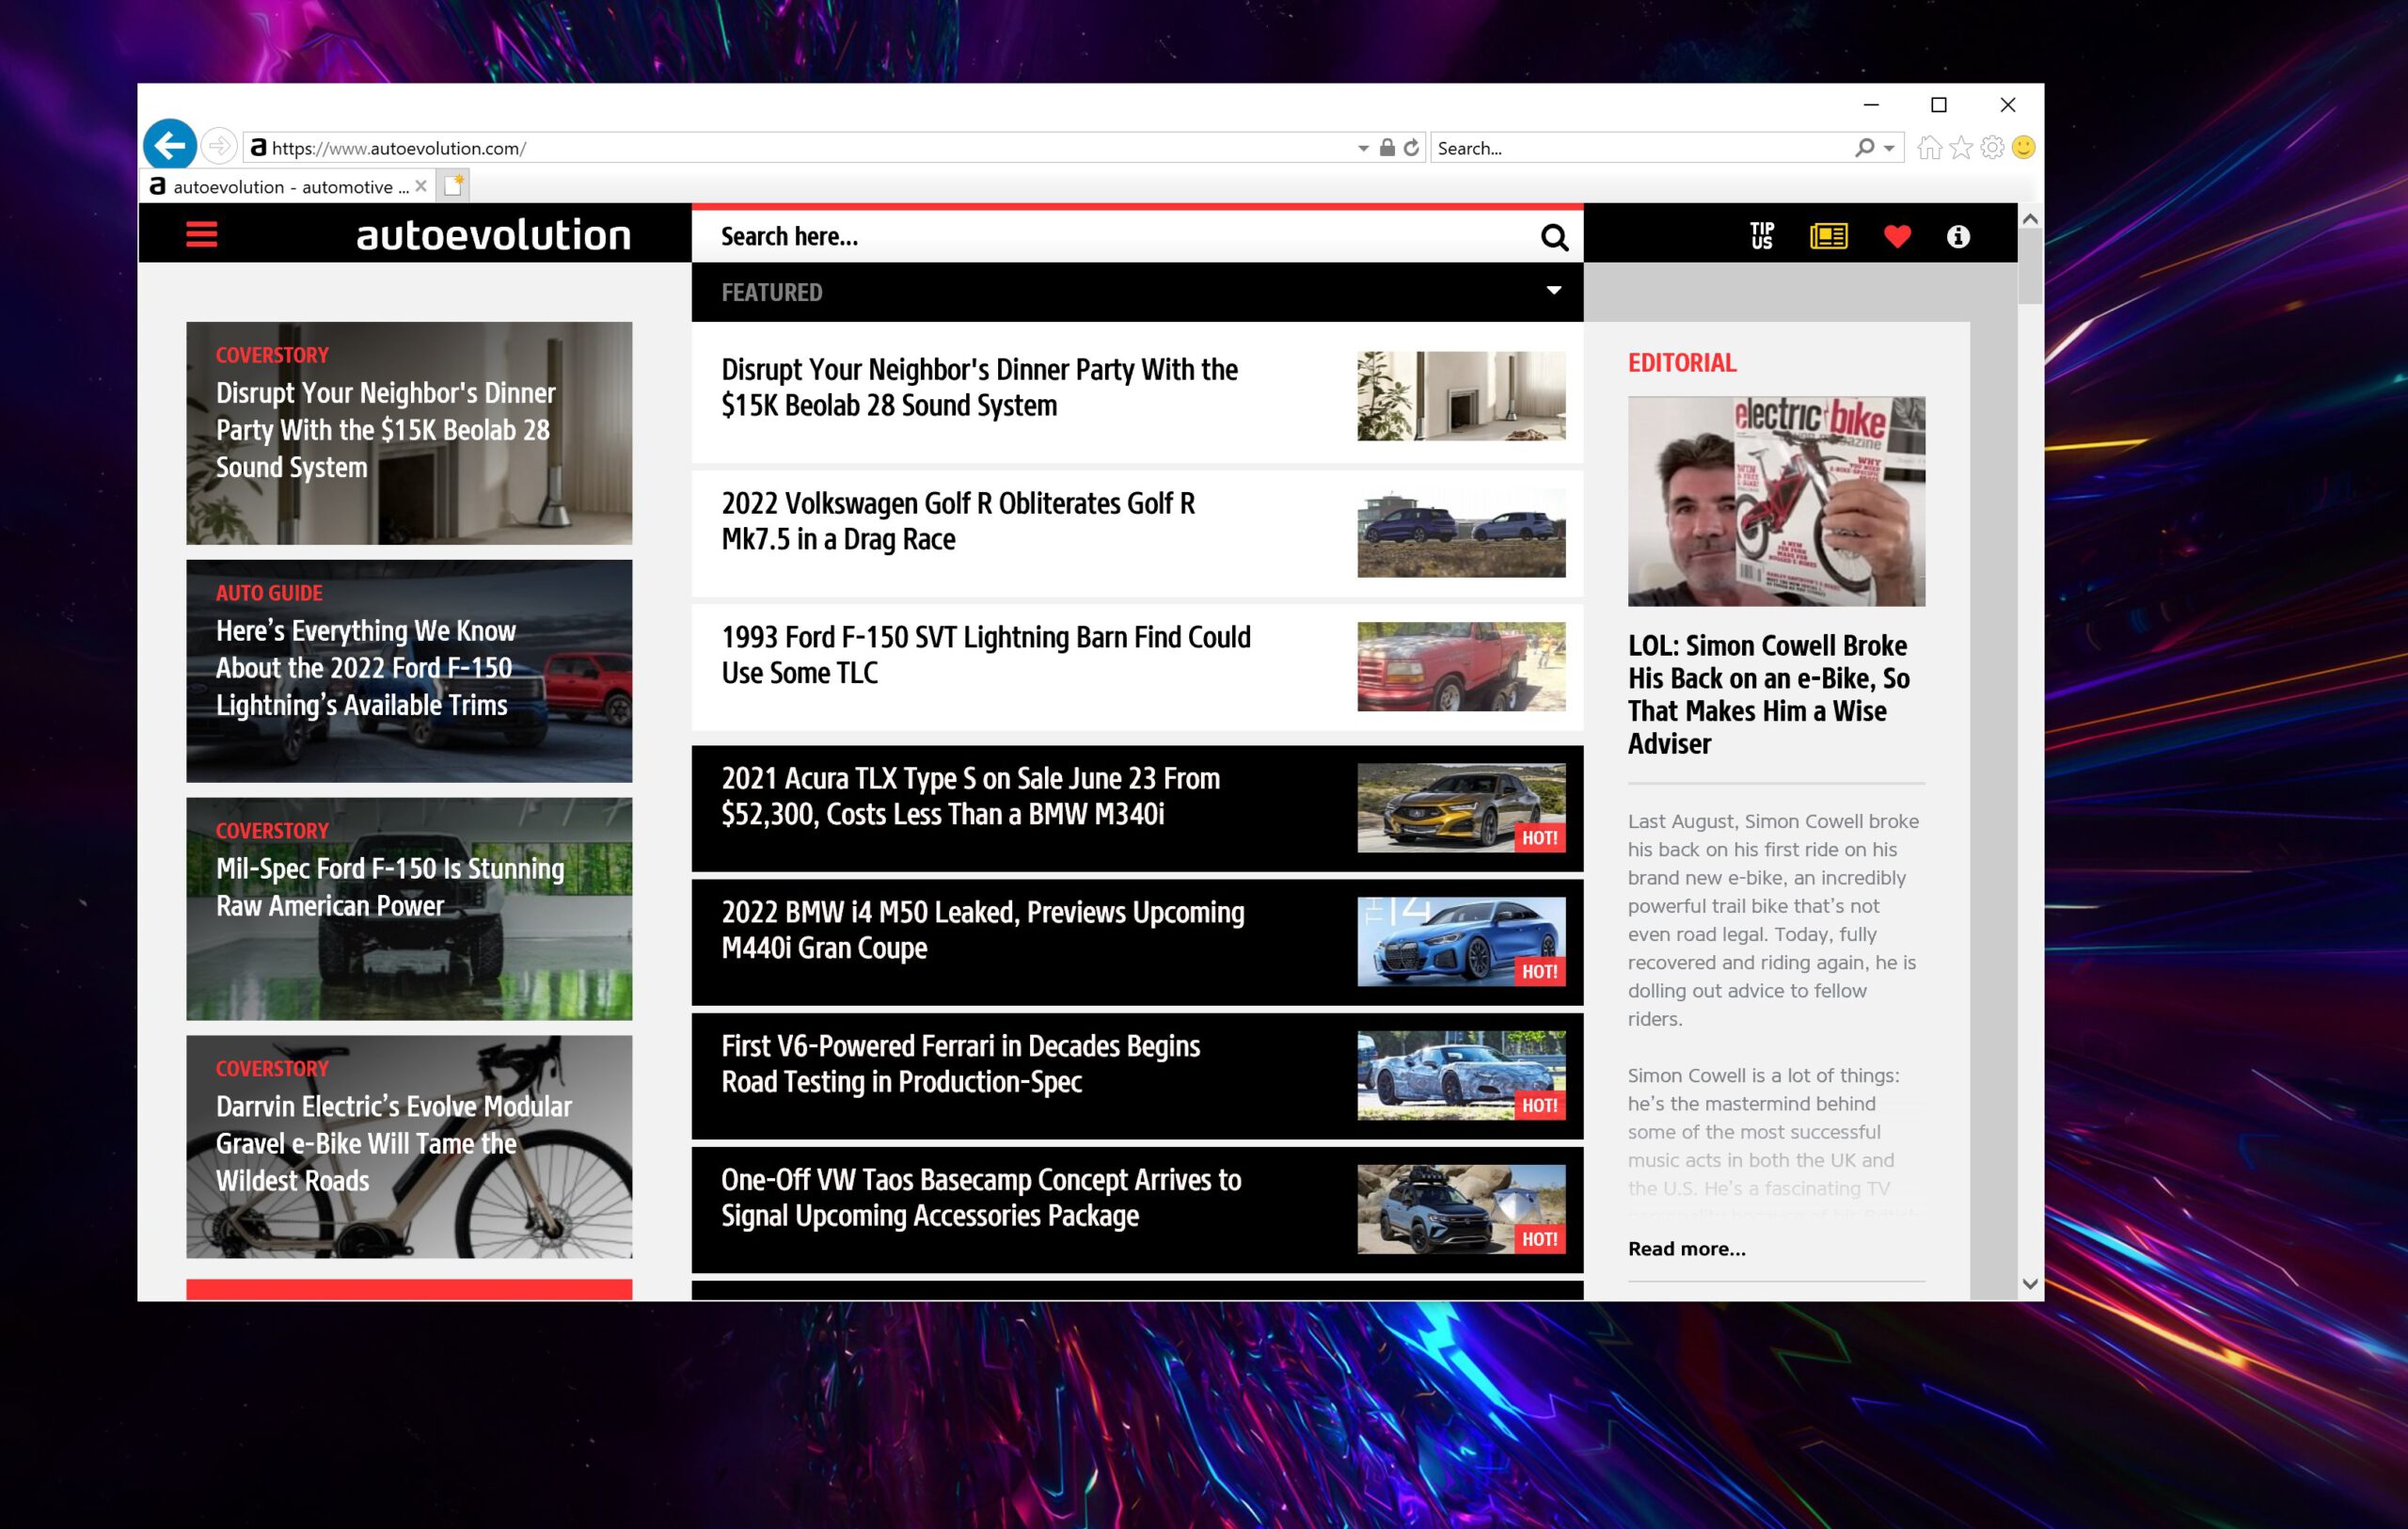Open the 2022 Volkswagen Golf R article
Viewport: 2408px width, 1529px height.
[957, 521]
